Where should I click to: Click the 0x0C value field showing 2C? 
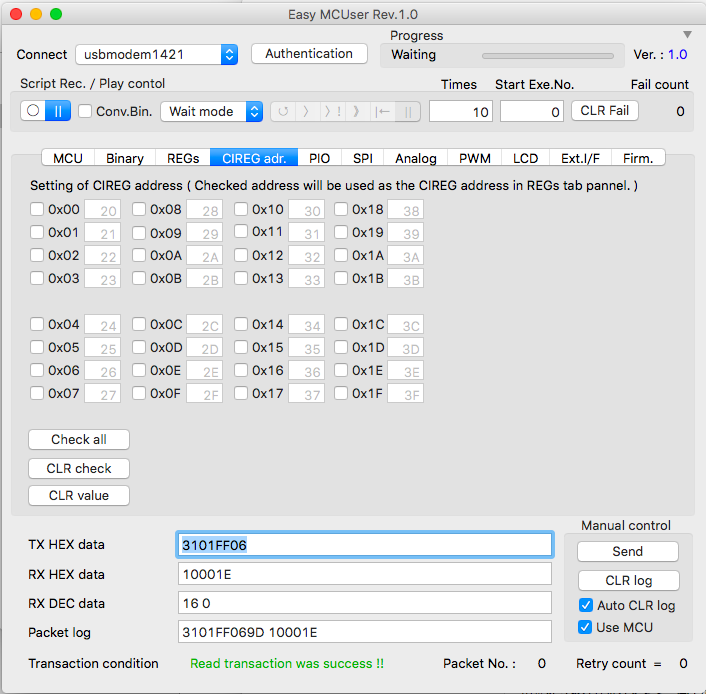point(204,324)
